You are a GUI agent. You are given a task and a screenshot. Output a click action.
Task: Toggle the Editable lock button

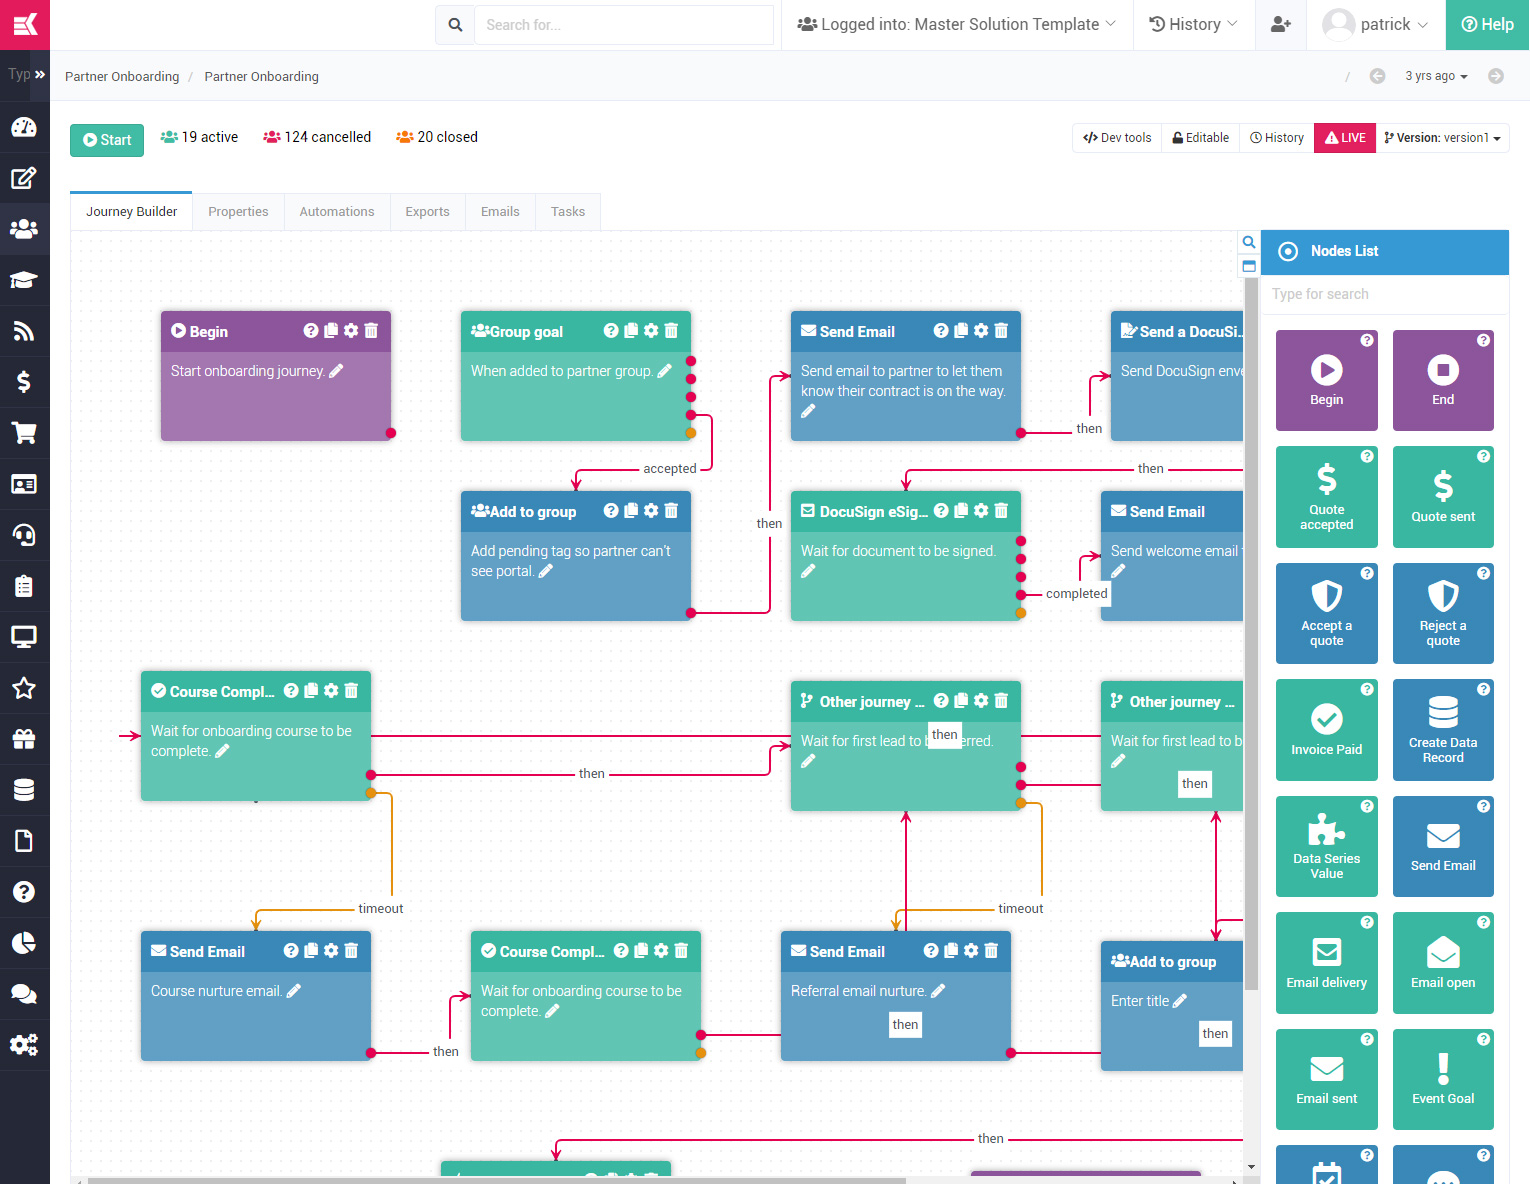[1201, 138]
